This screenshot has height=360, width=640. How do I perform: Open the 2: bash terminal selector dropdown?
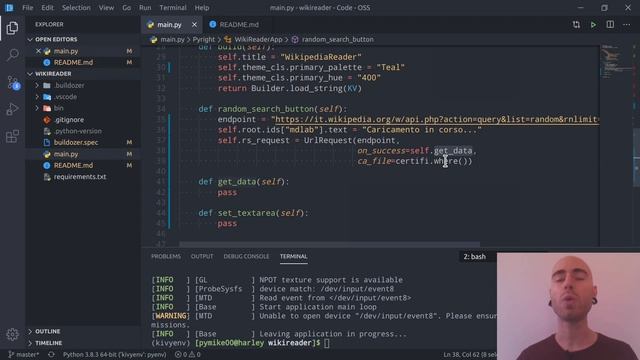coord(478,256)
